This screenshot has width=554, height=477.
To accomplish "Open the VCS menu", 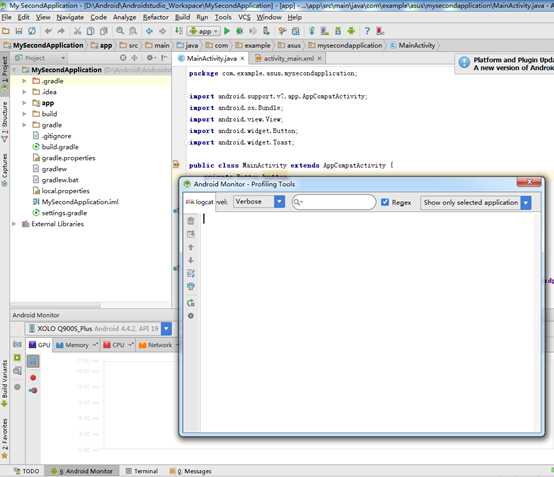I will 244,17.
